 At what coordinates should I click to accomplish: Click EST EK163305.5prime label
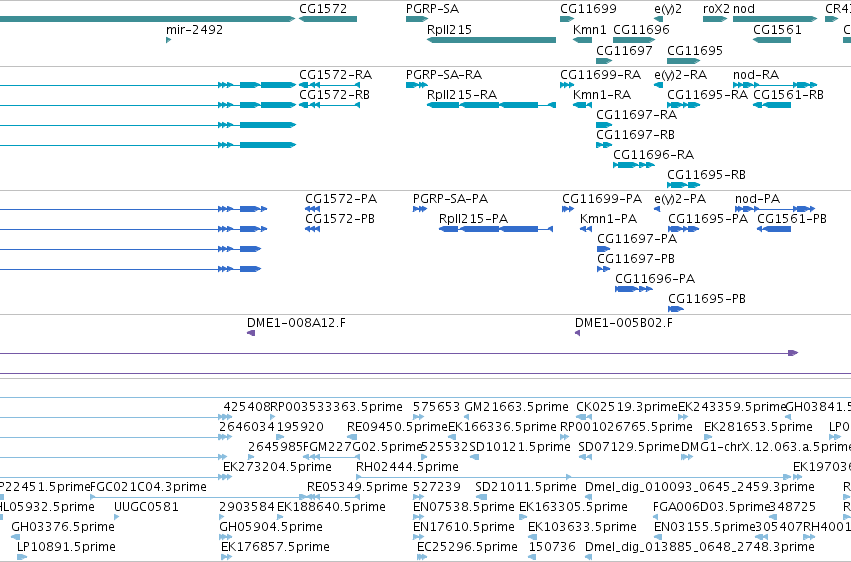click(573, 507)
